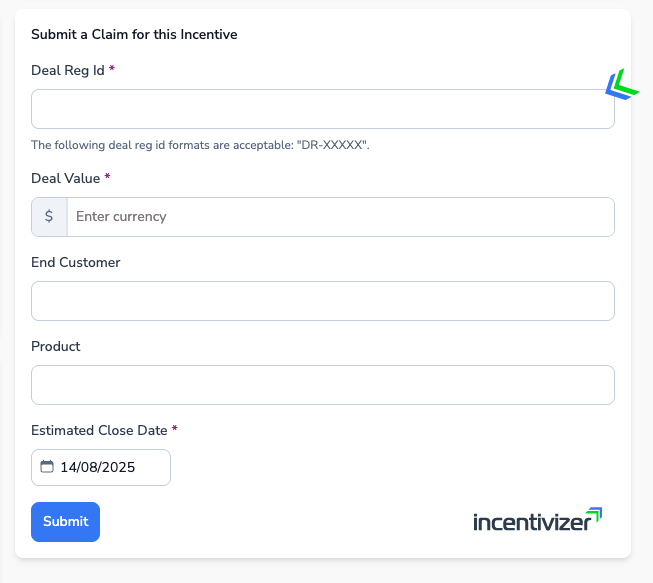653x583 pixels.
Task: Click the "Deal Reg Id" label
Action: [68, 70]
